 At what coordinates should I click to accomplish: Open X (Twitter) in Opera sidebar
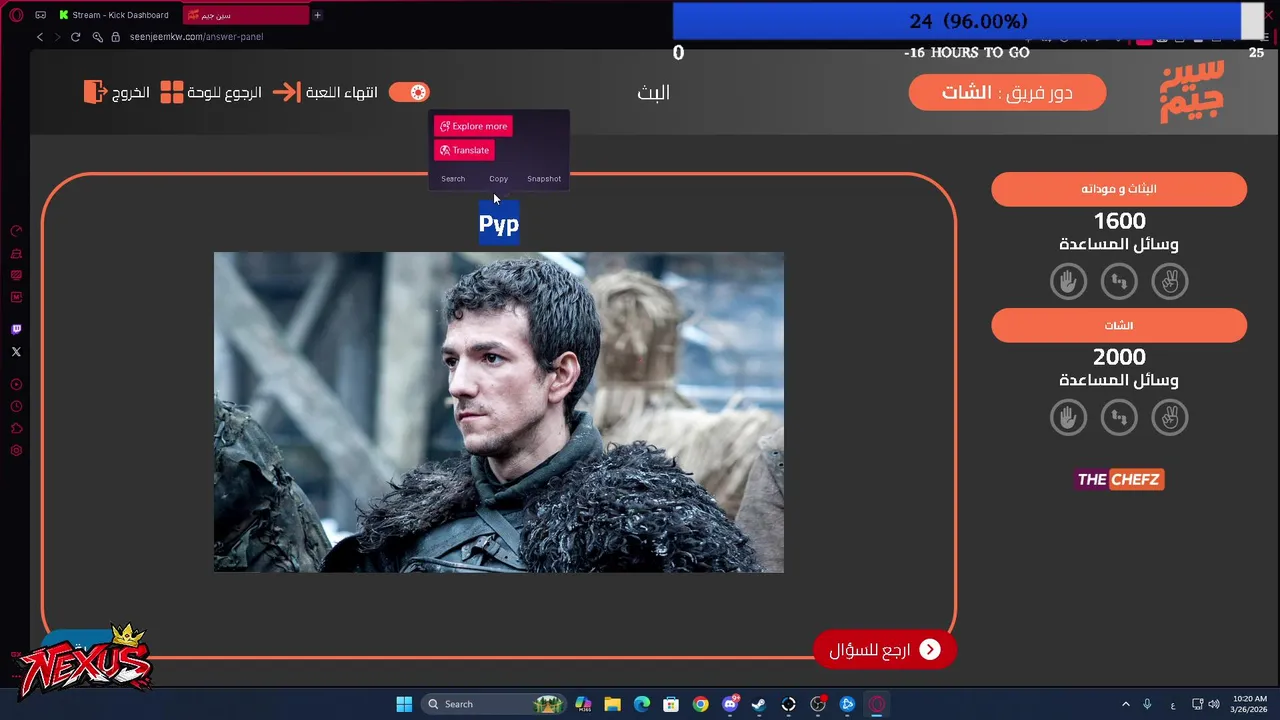click(x=16, y=351)
